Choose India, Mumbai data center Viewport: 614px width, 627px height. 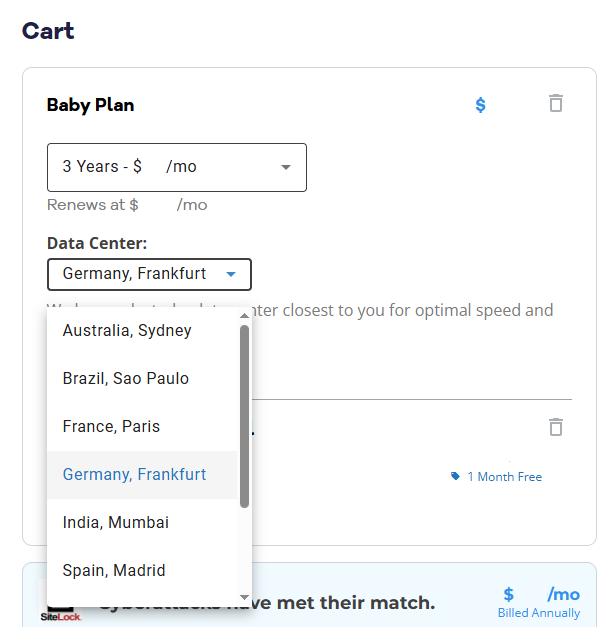(x=115, y=522)
